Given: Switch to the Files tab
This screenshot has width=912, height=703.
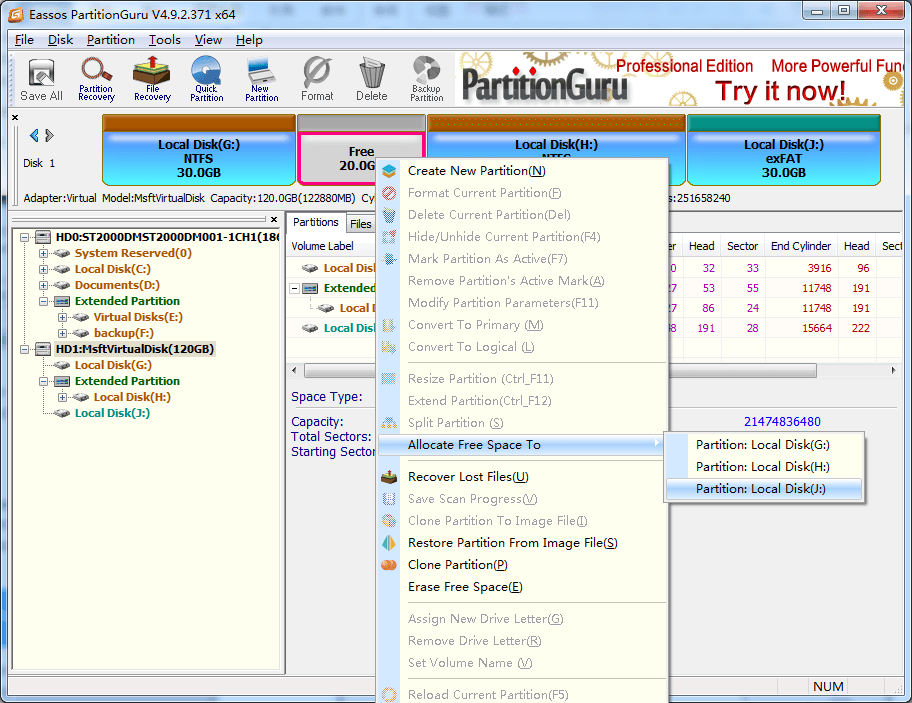Looking at the screenshot, I should [361, 224].
